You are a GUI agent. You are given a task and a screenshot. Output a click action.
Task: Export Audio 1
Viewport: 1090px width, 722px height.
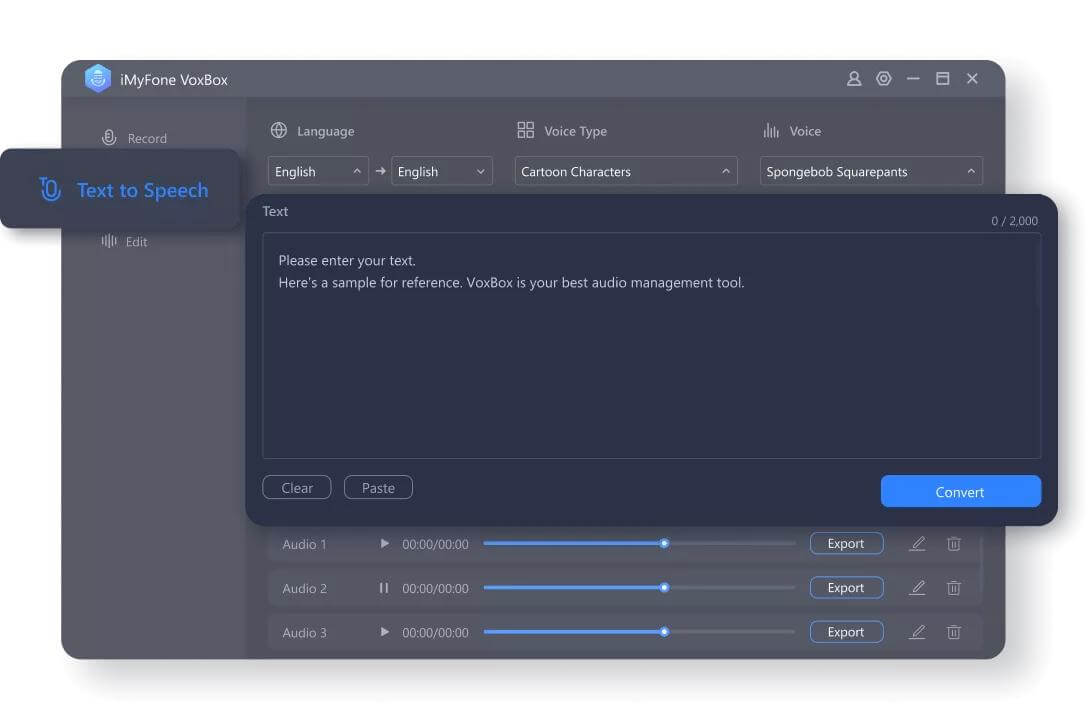pyautogui.click(x=846, y=543)
